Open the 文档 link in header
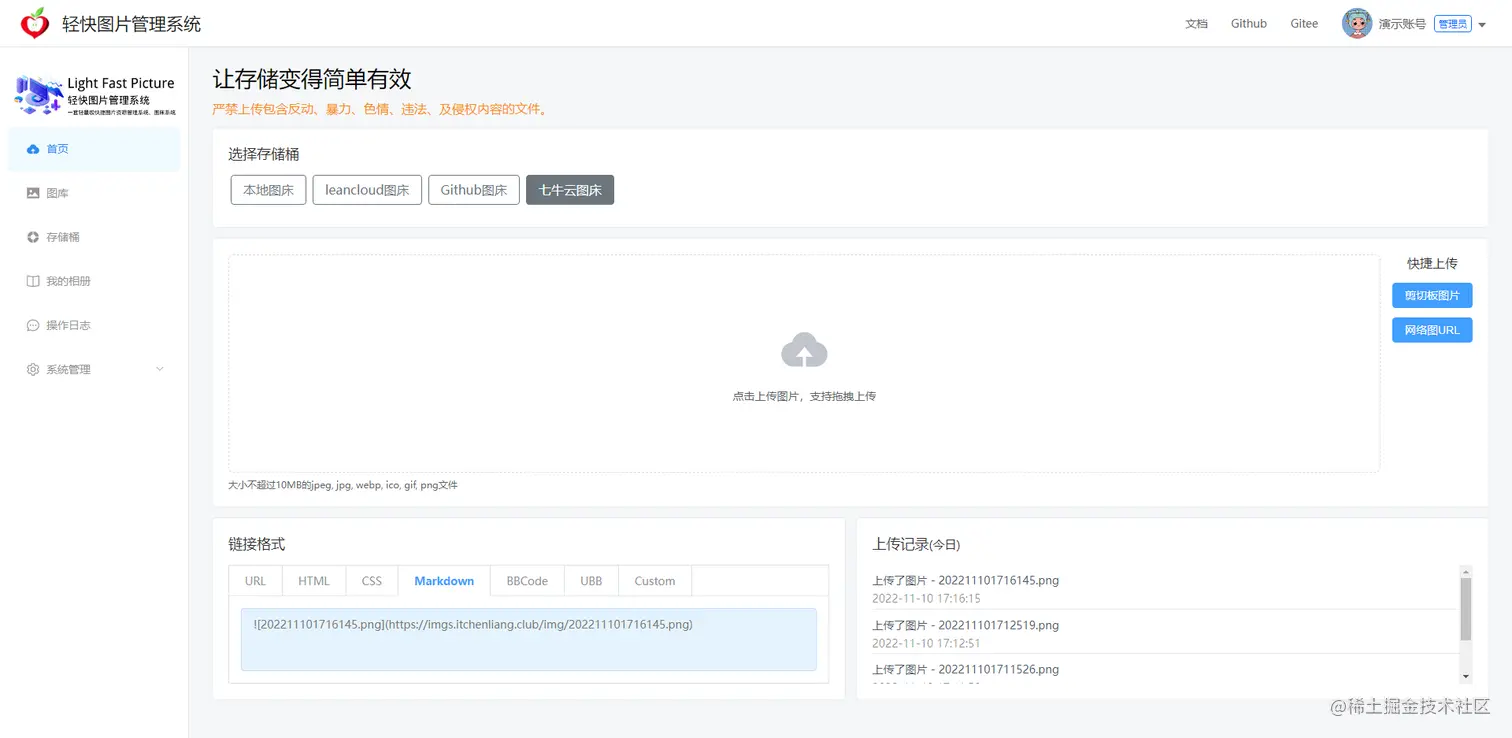Image resolution: width=1512 pixels, height=738 pixels. click(1196, 24)
